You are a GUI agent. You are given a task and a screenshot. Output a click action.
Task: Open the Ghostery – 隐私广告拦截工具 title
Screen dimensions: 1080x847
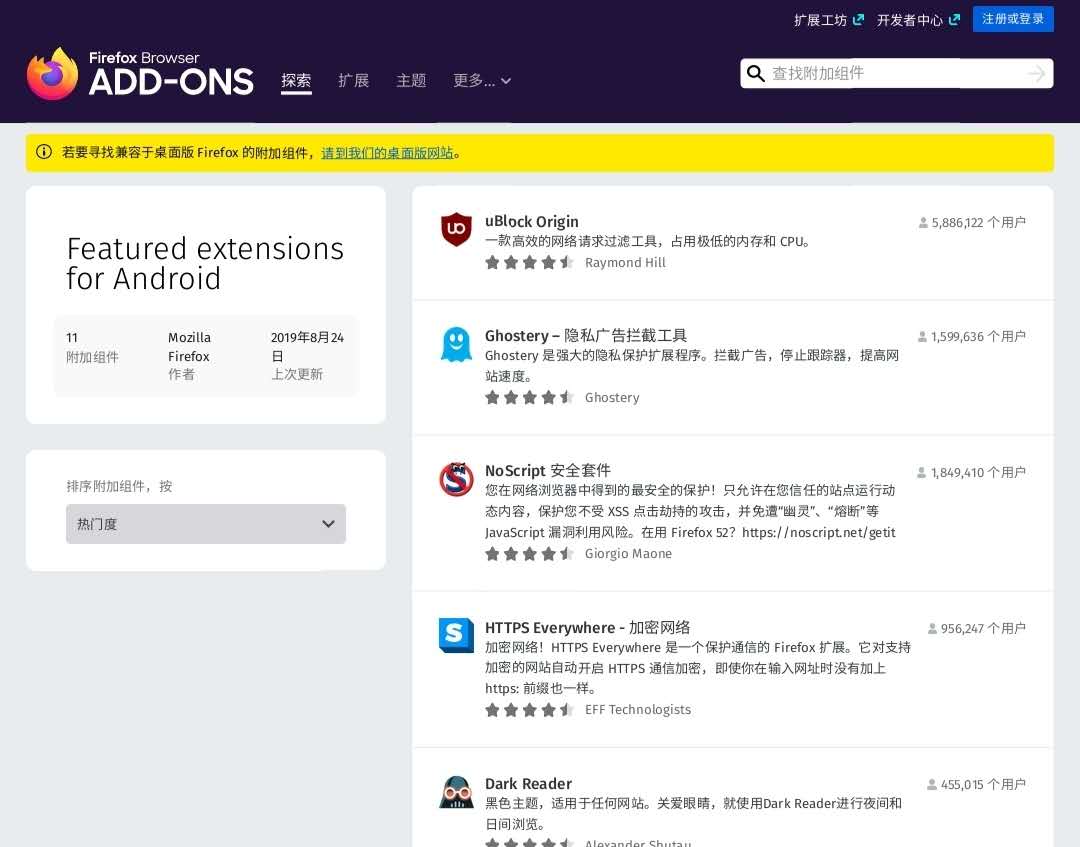pyautogui.click(x=586, y=335)
